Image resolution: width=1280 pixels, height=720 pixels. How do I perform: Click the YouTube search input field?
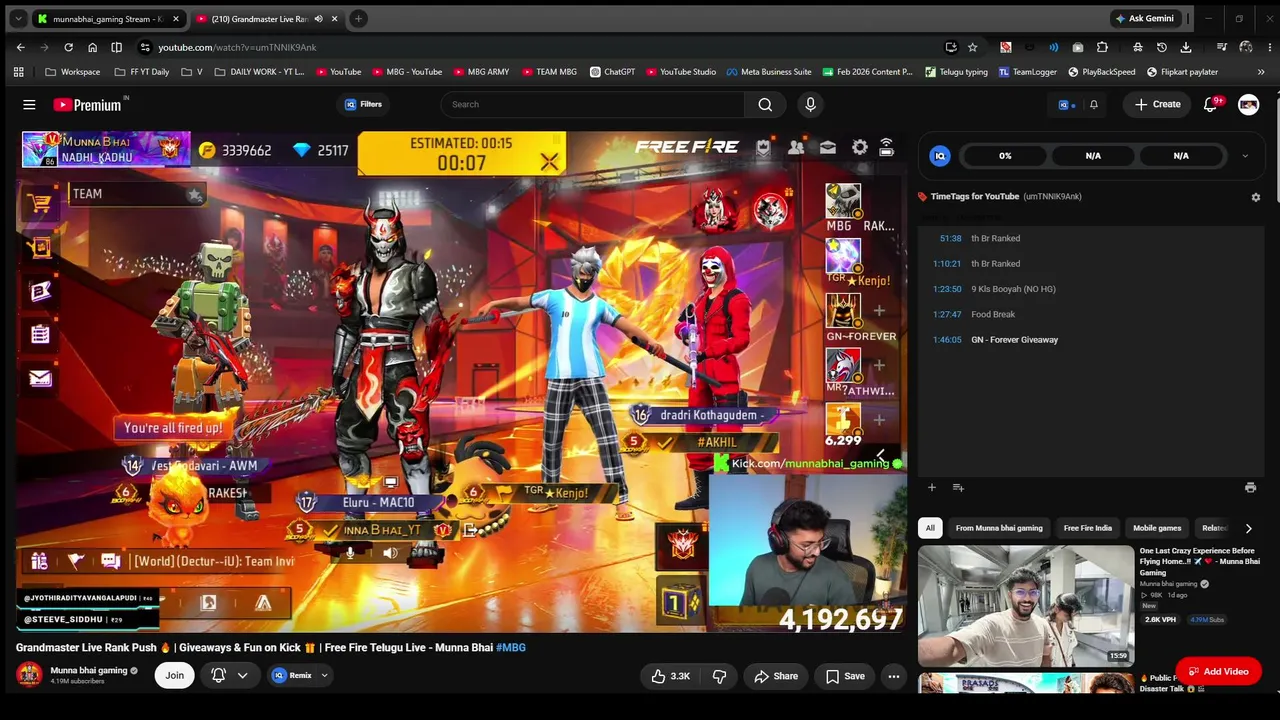click(x=593, y=104)
